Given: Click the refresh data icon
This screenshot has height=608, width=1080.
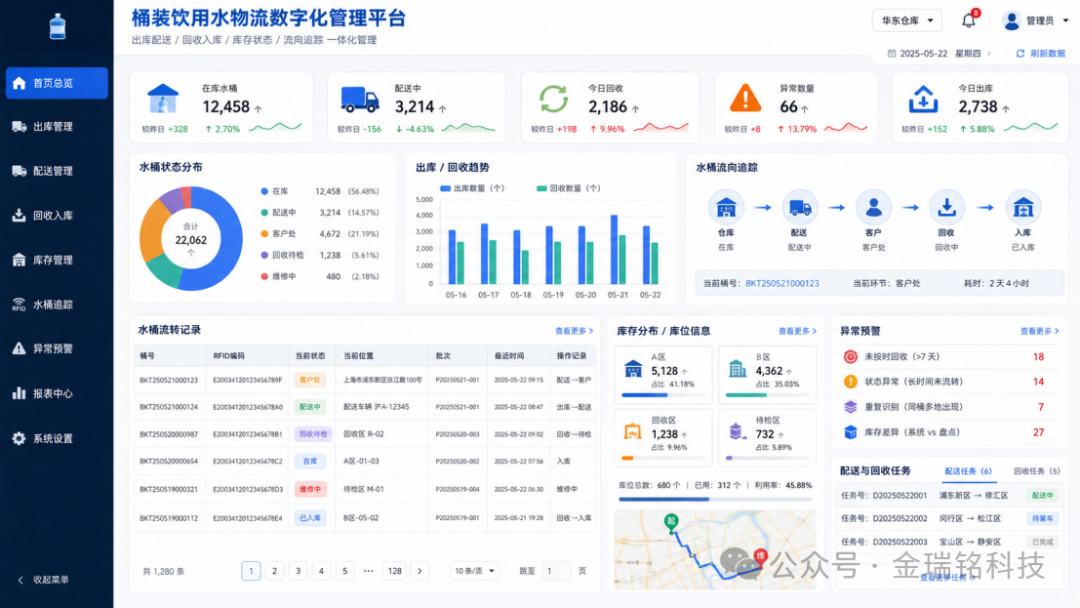Looking at the screenshot, I should point(1020,53).
